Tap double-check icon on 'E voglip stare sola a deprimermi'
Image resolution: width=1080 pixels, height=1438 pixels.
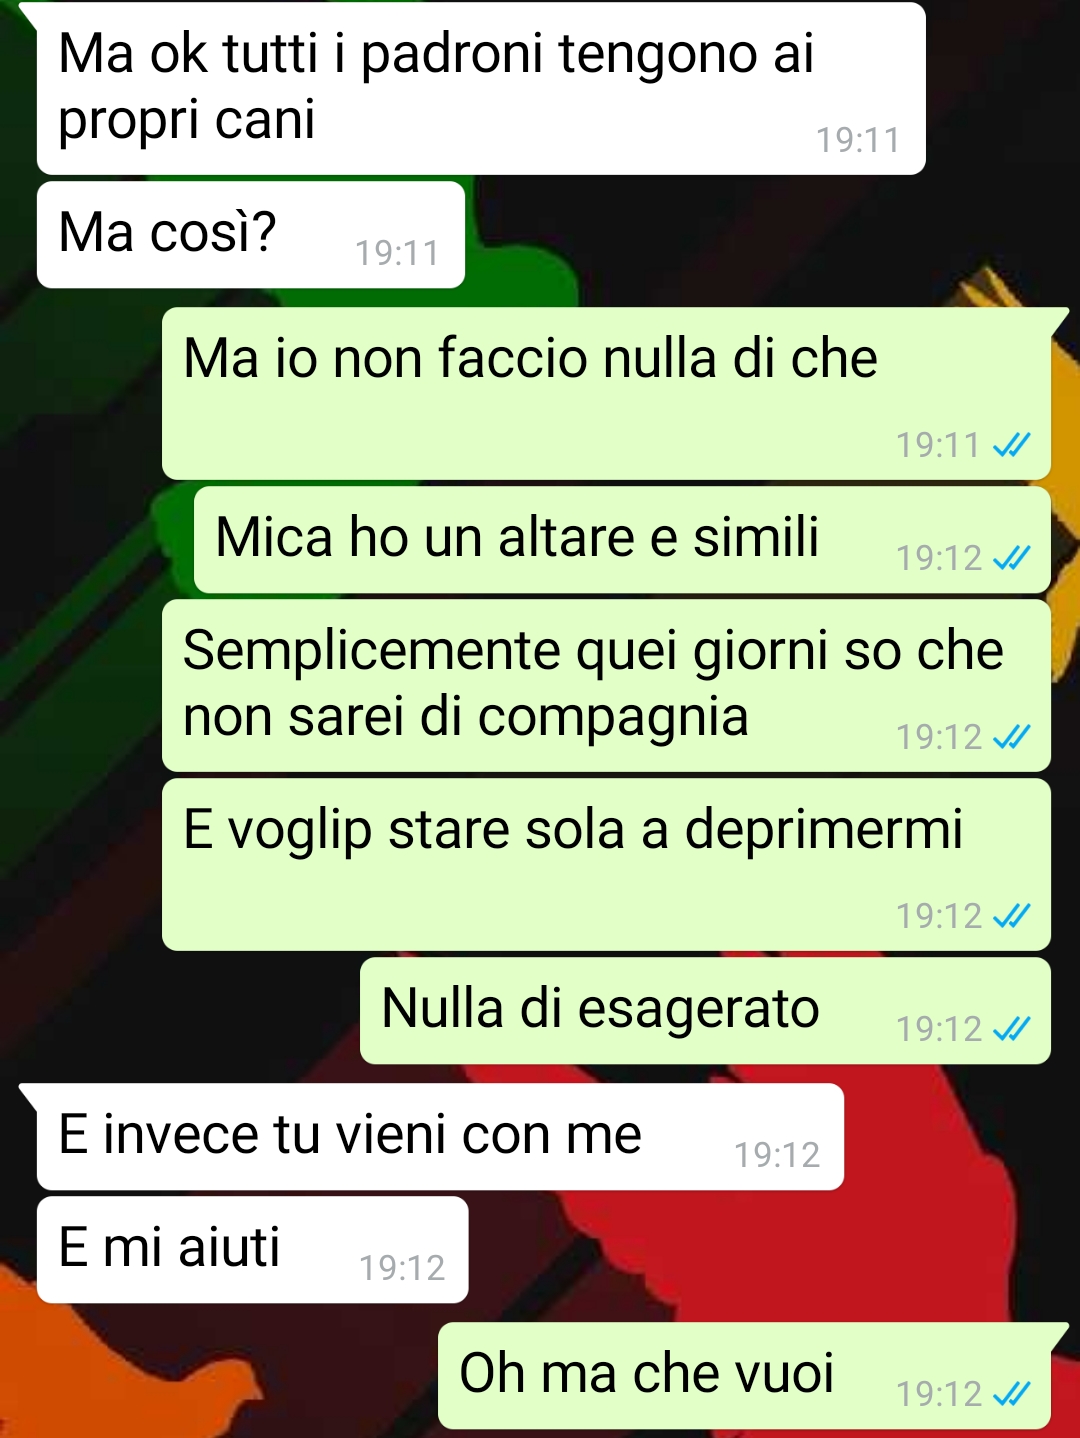(x=1011, y=916)
